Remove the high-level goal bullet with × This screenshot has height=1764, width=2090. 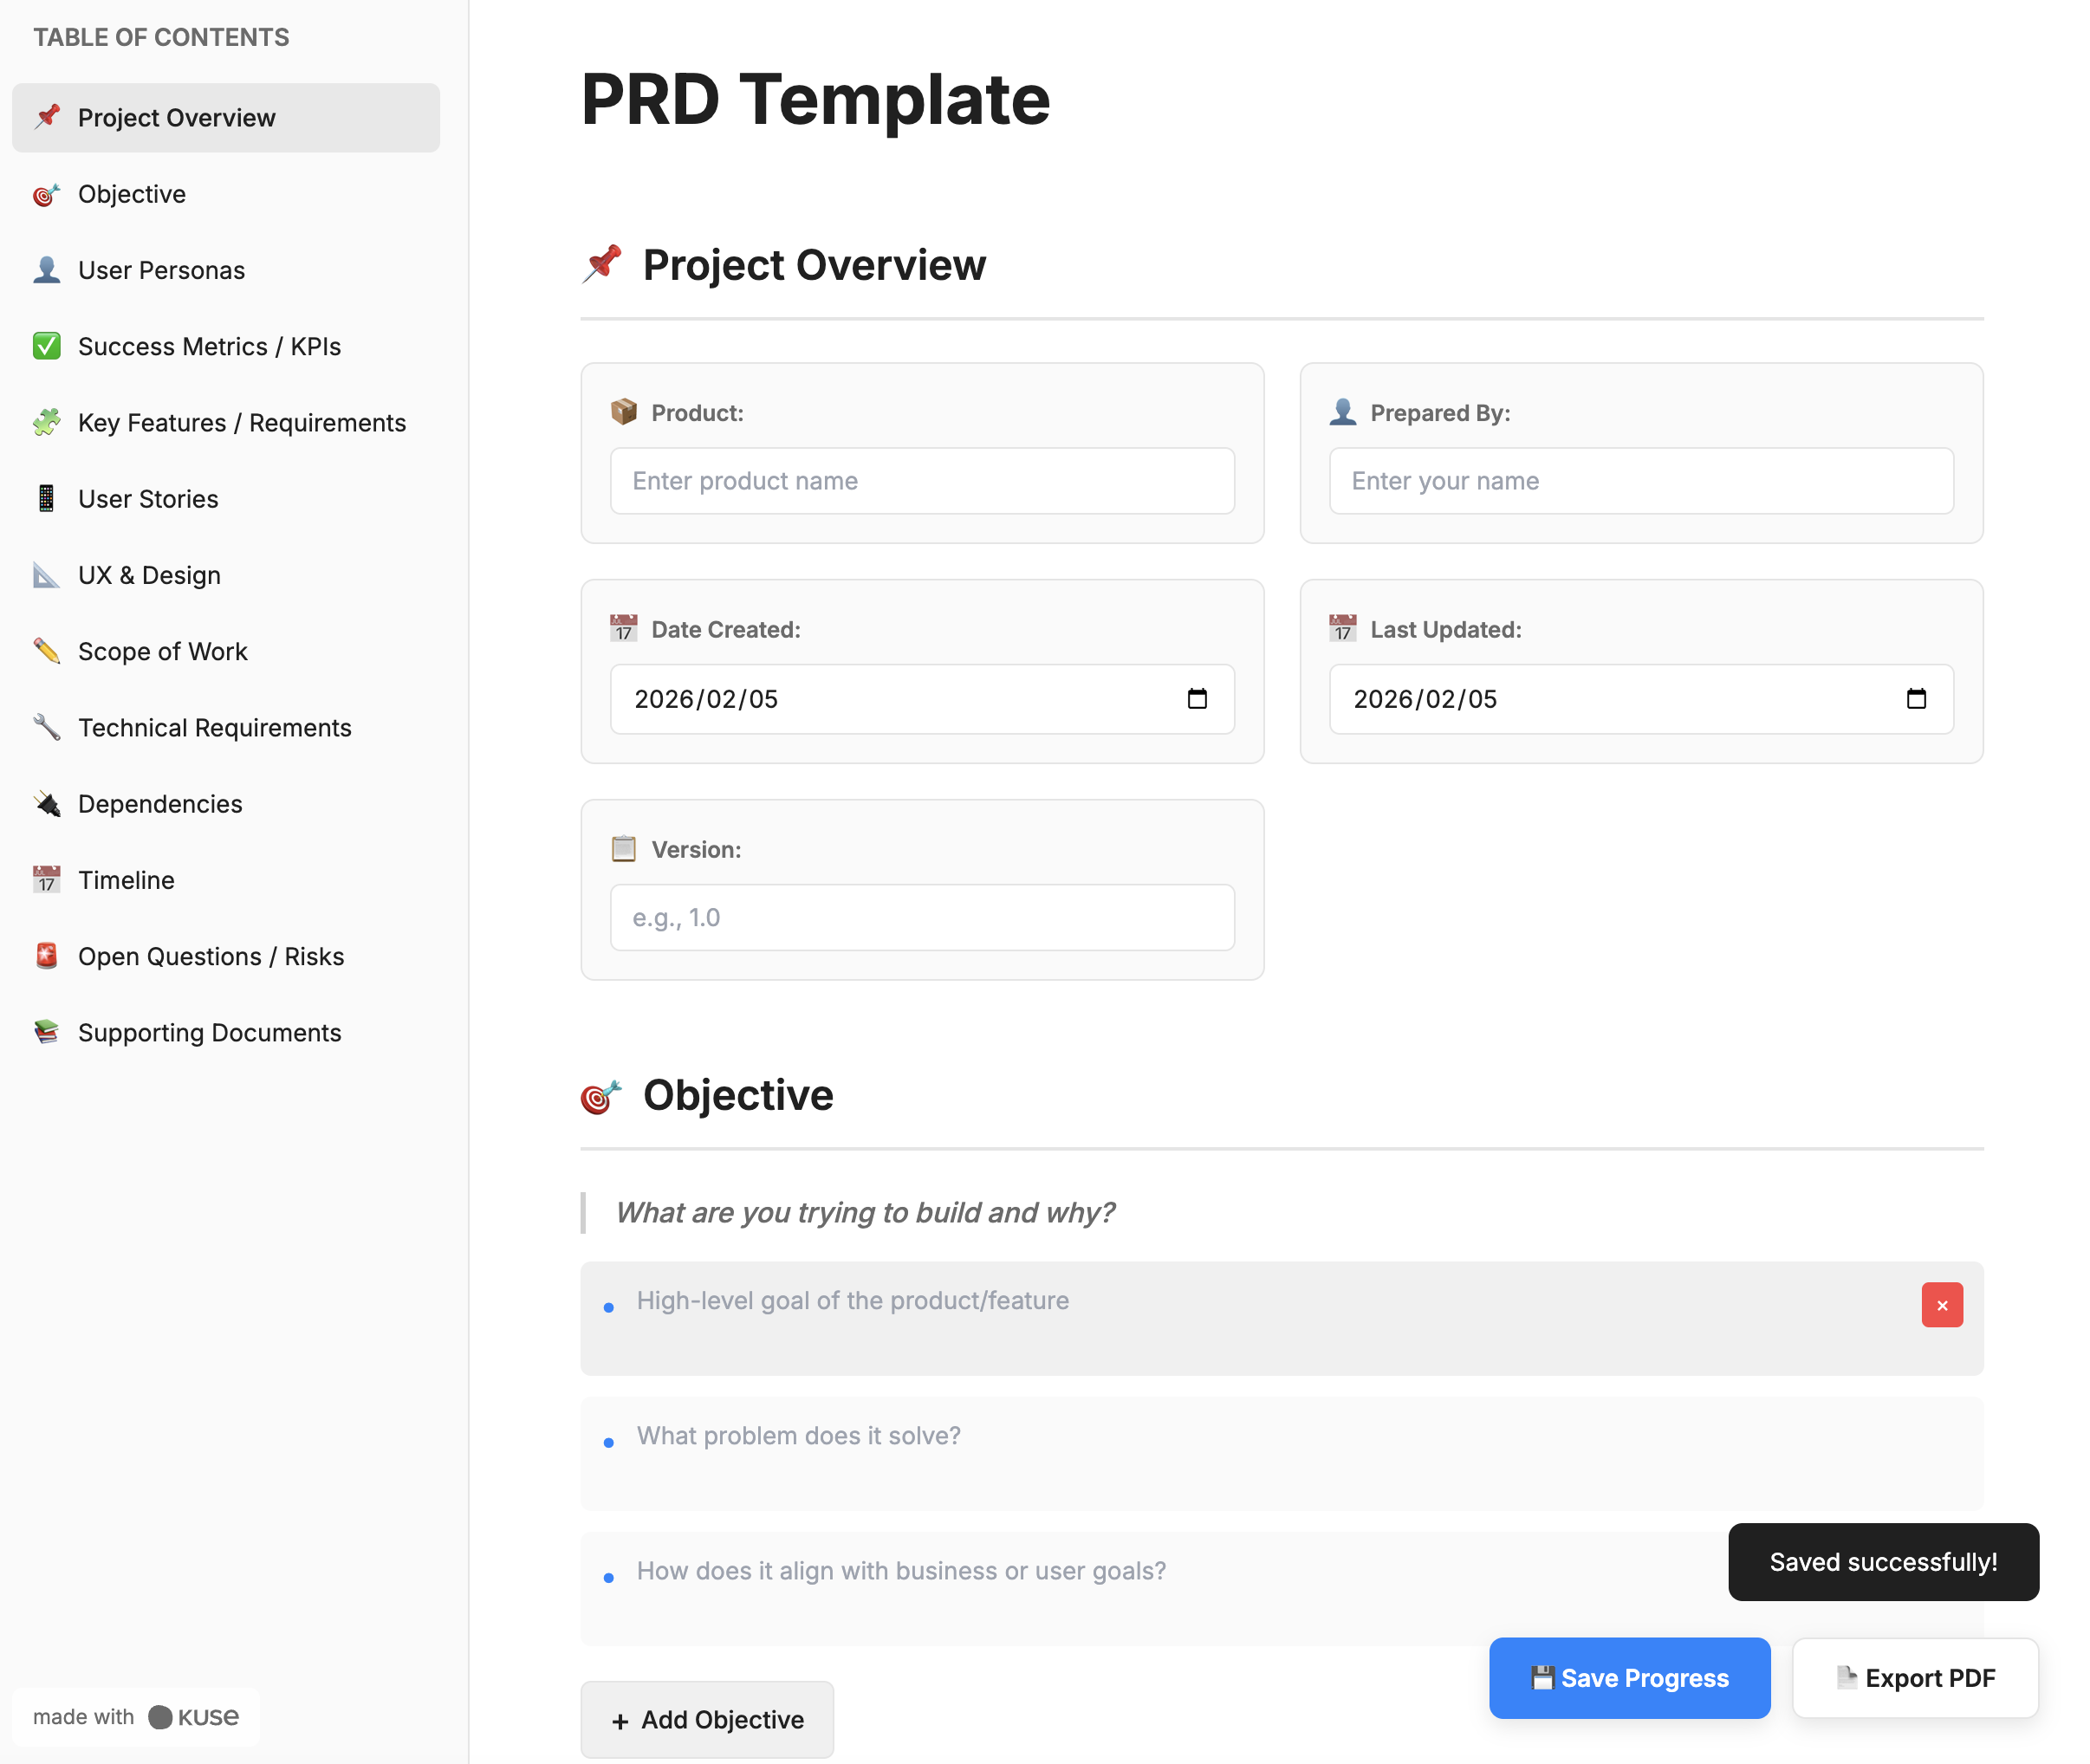1942,1304
